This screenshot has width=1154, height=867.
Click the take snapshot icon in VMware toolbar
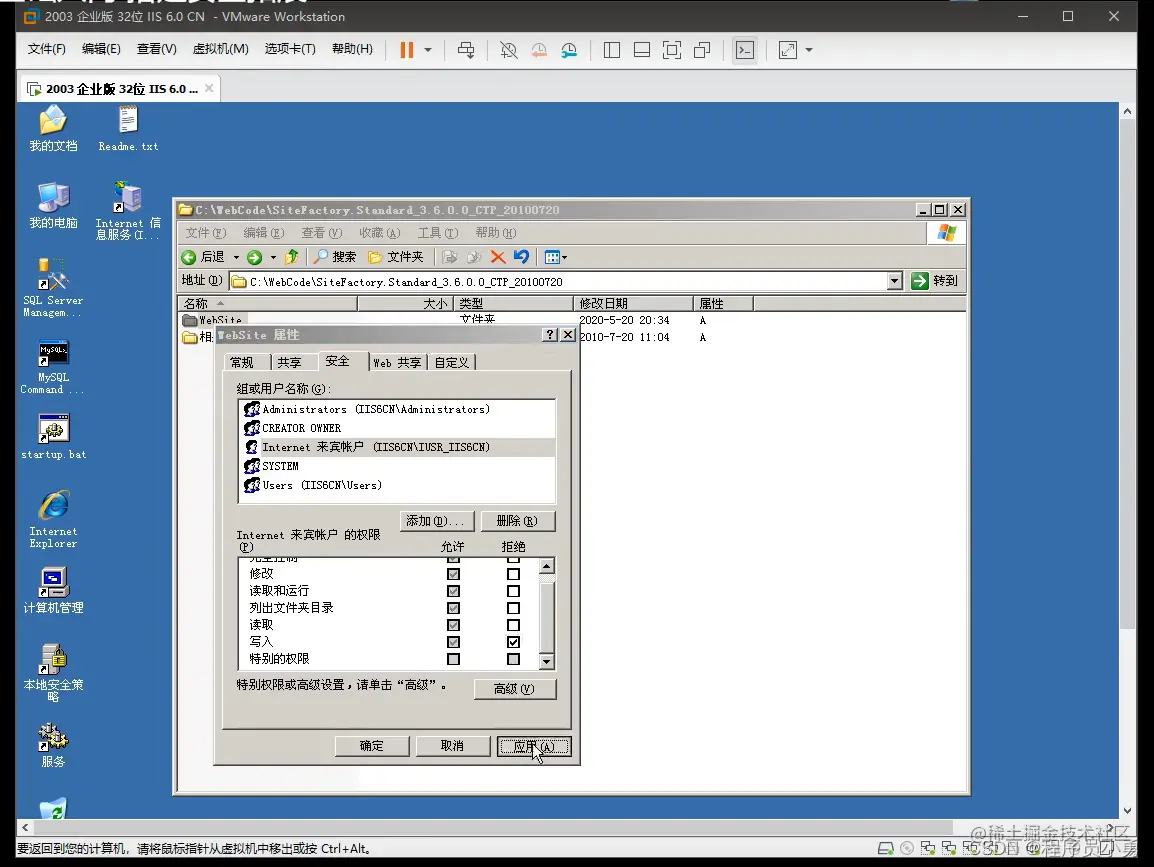509,50
